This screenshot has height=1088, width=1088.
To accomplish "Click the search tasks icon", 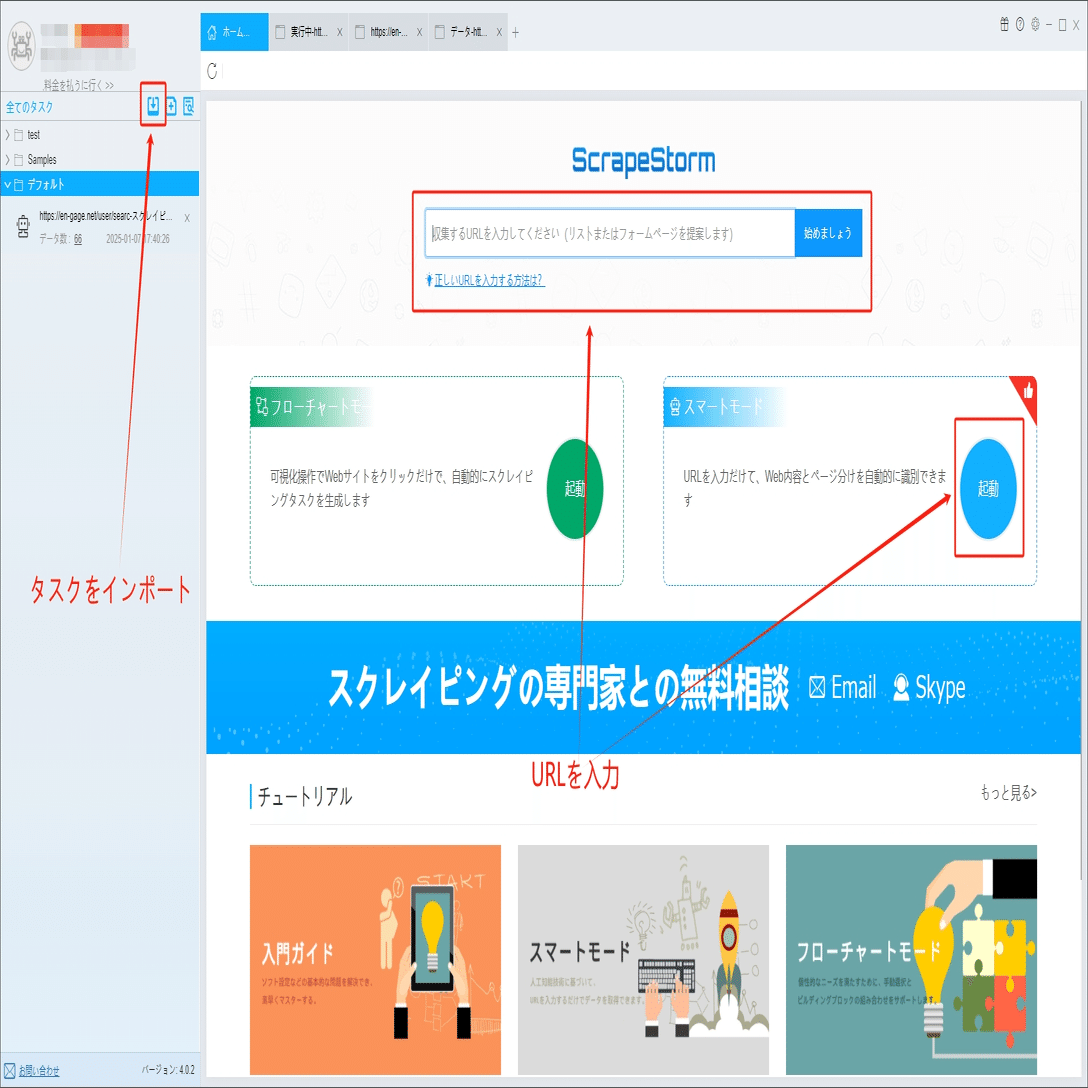I will [188, 106].
